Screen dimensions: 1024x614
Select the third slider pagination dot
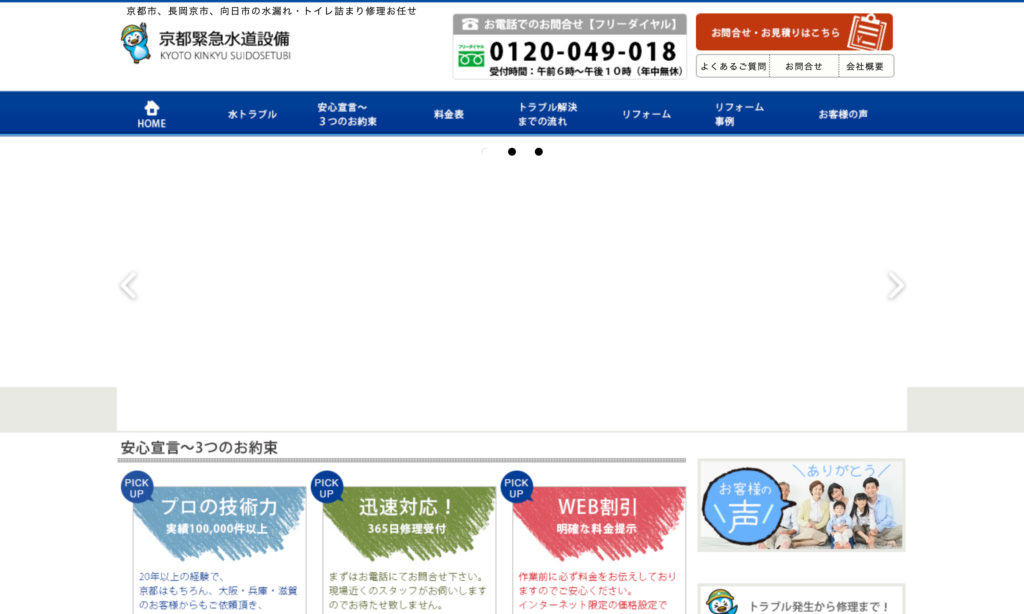tap(539, 152)
